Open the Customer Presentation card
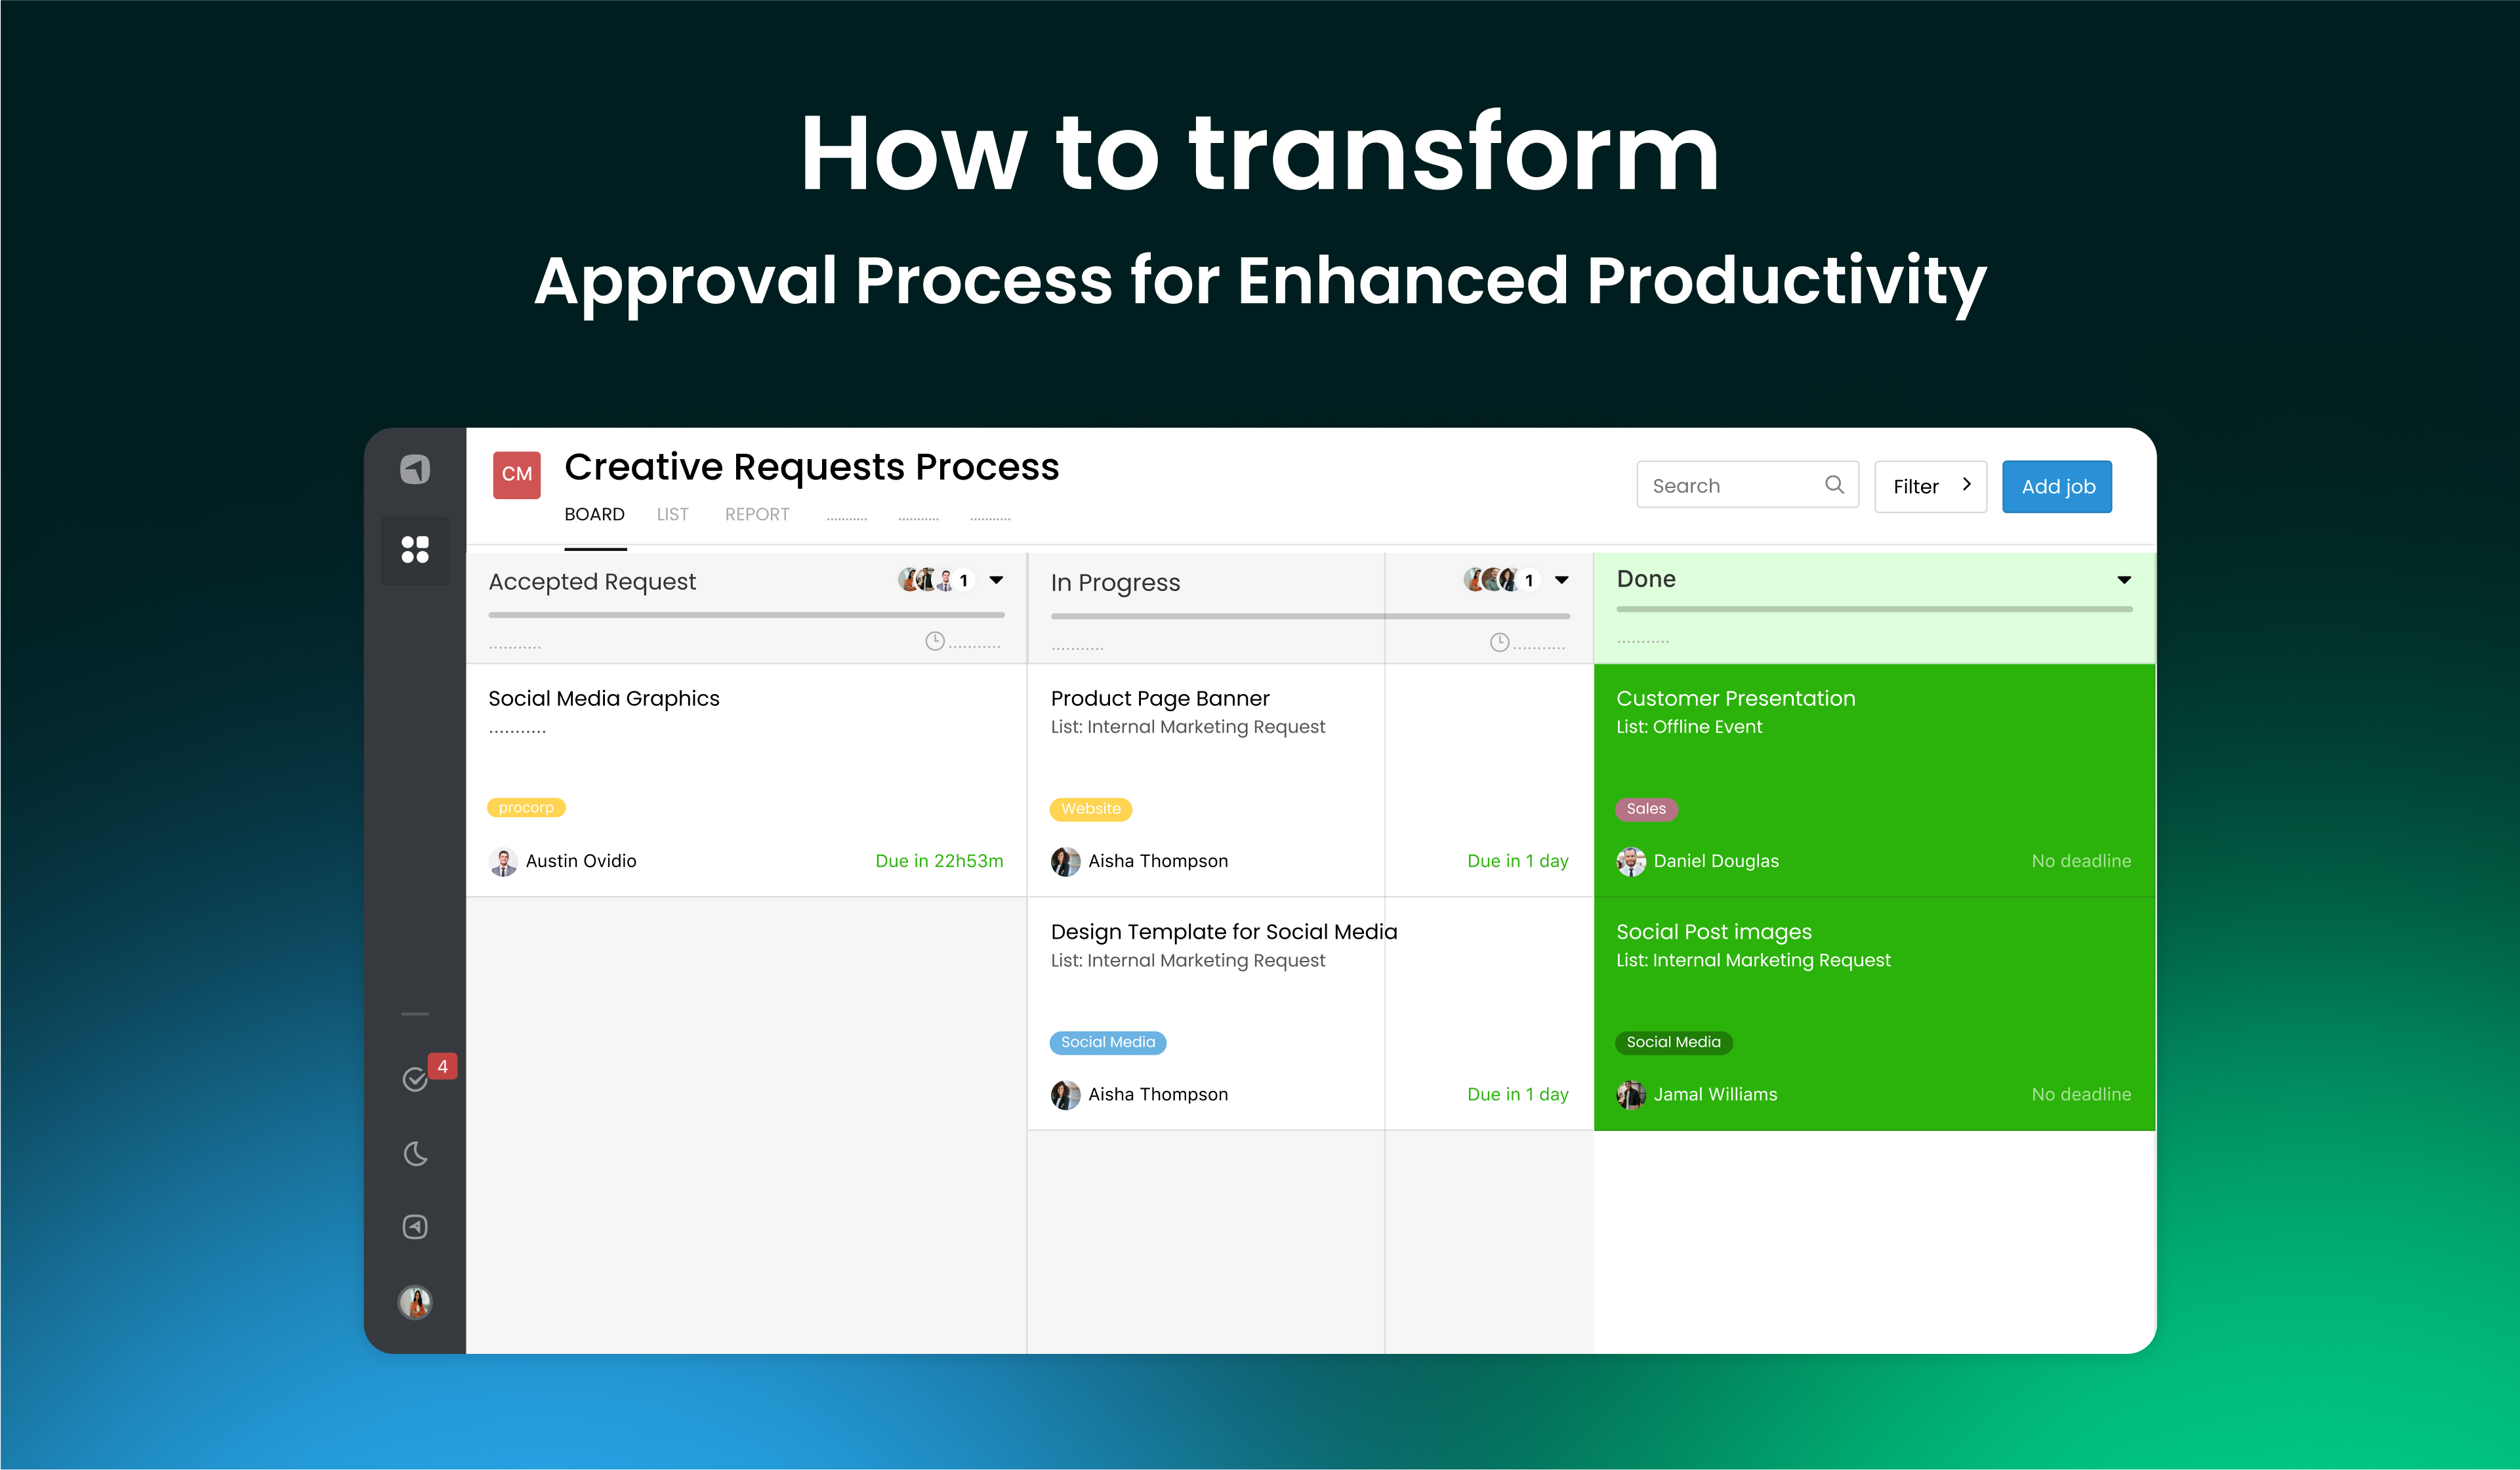This screenshot has height=1470, width=2520. pyautogui.click(x=1874, y=781)
